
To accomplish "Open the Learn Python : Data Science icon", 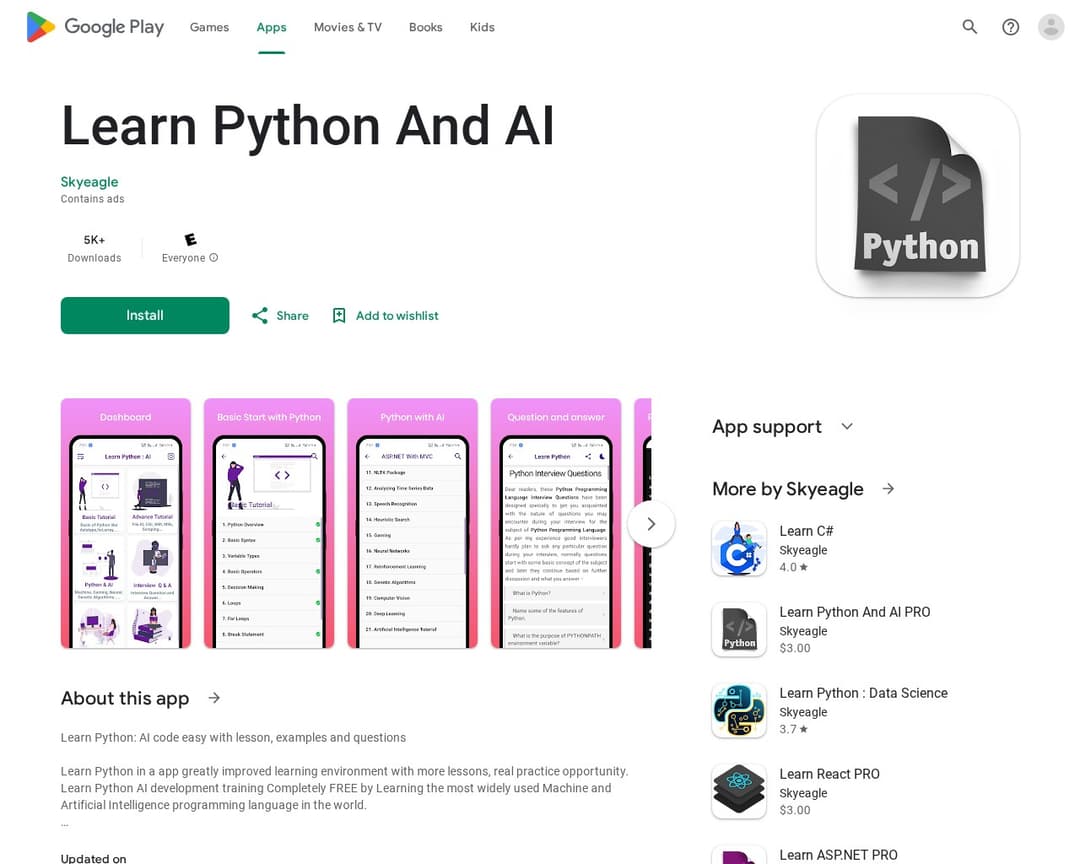I will [739, 710].
